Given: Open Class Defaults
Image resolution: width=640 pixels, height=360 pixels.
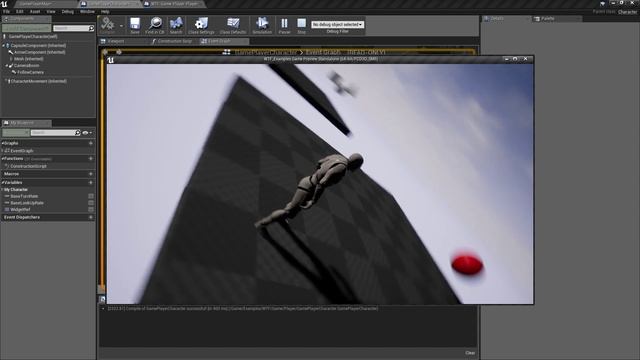Looking at the screenshot, I should tap(233, 25).
